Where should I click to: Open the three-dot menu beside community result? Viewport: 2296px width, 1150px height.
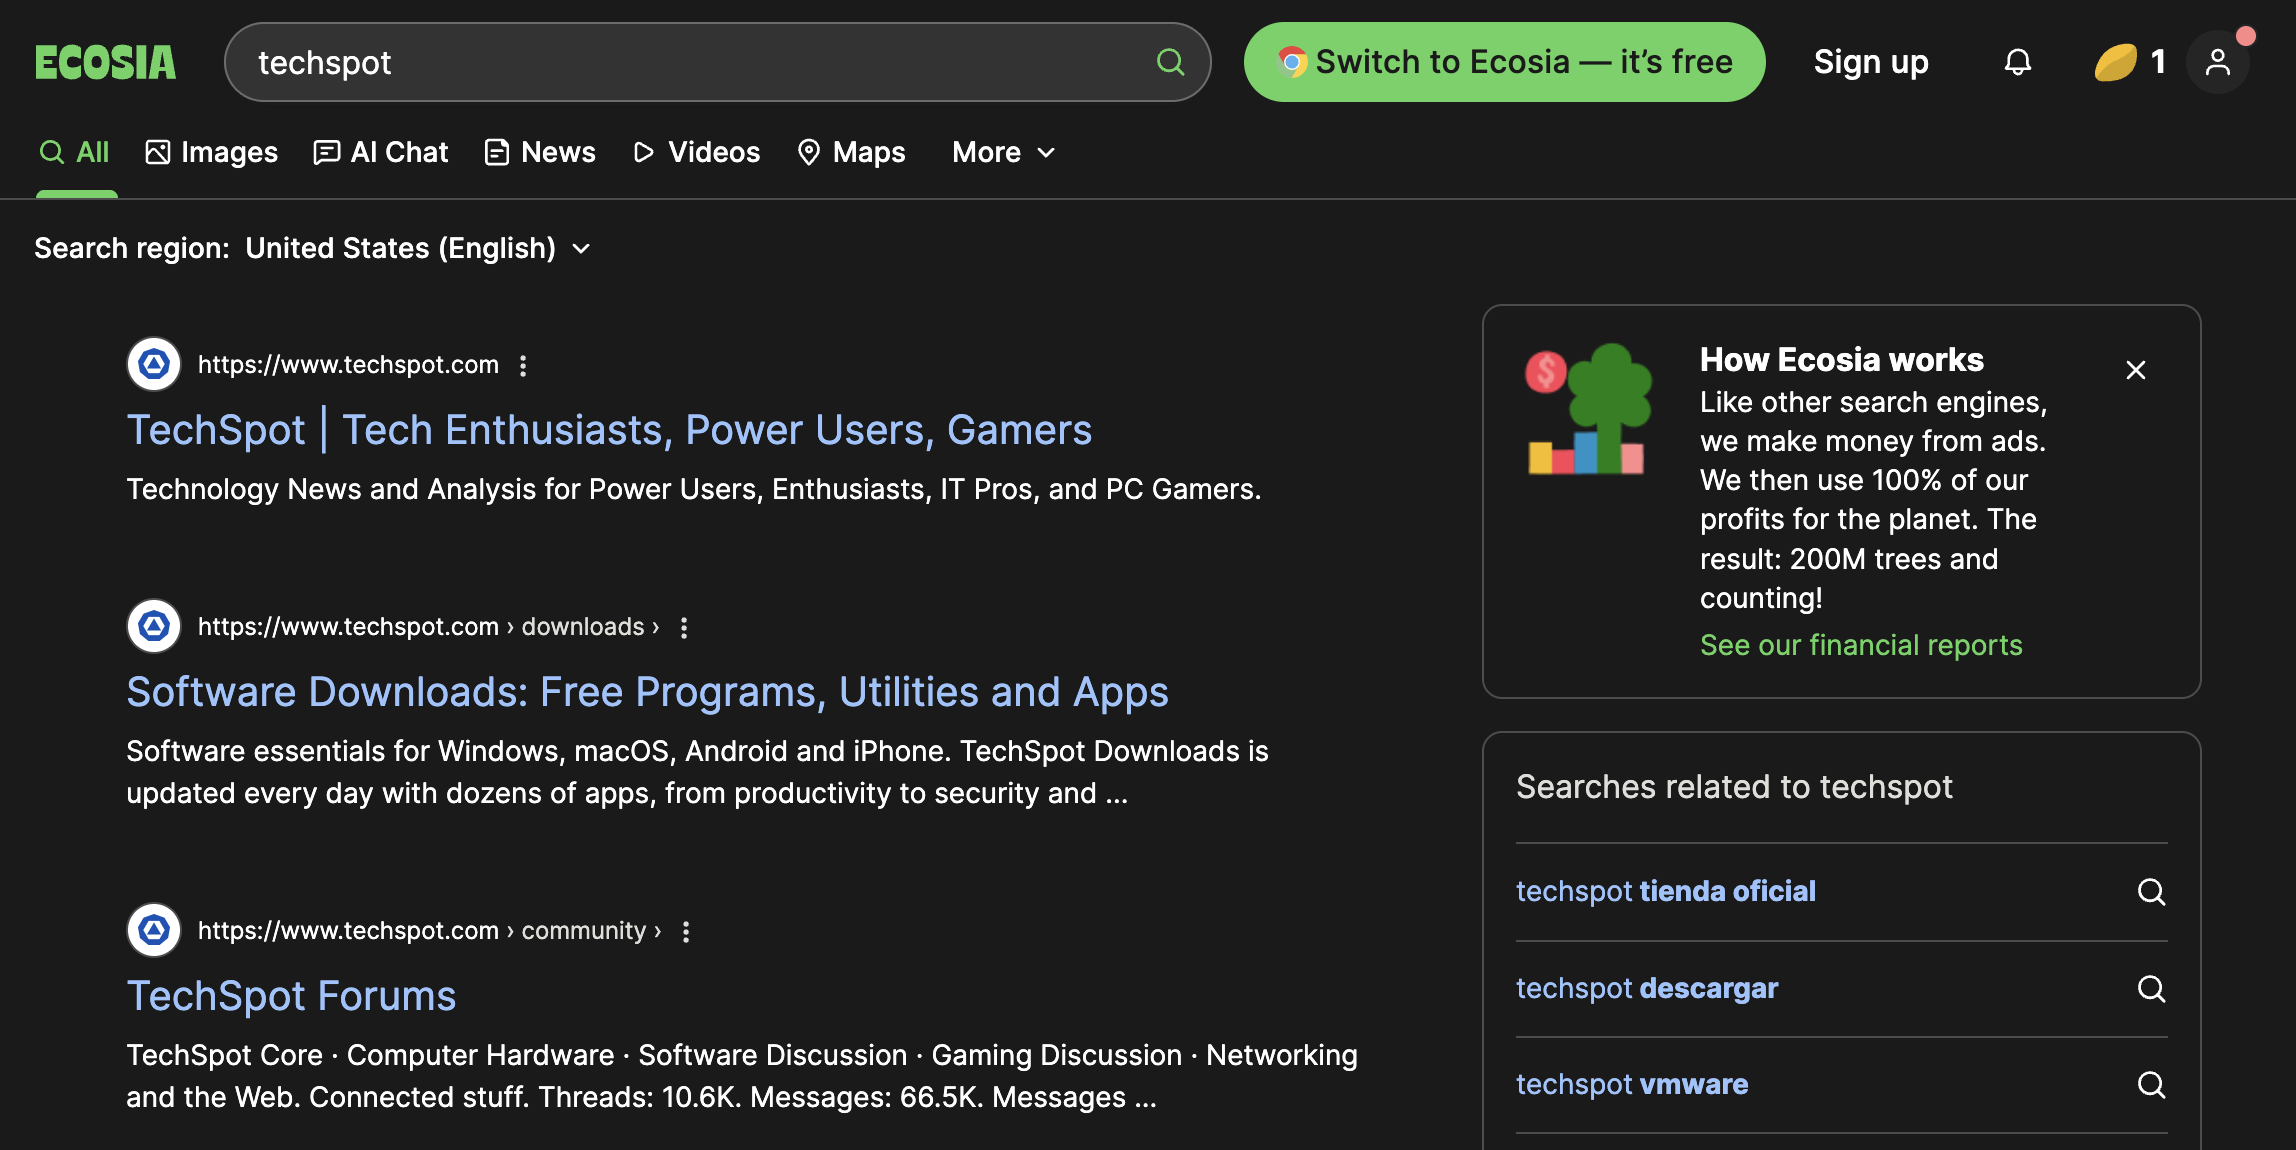pos(686,931)
